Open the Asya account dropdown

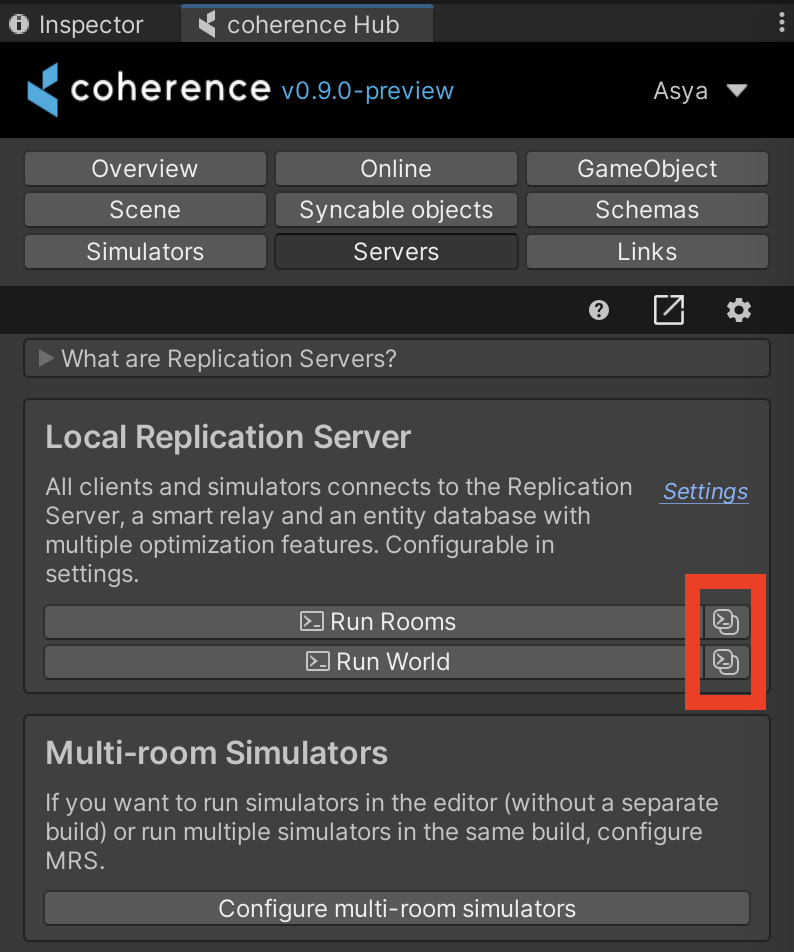click(700, 91)
